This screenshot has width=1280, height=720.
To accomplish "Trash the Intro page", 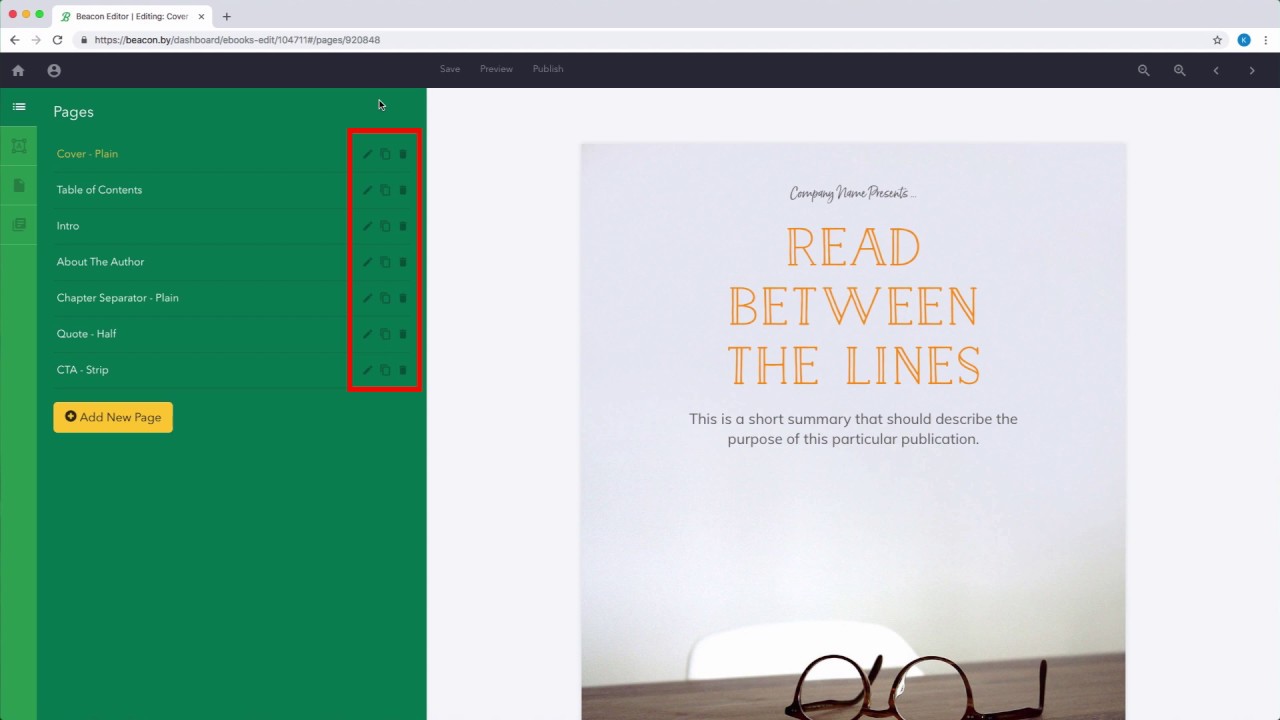I will (403, 226).
